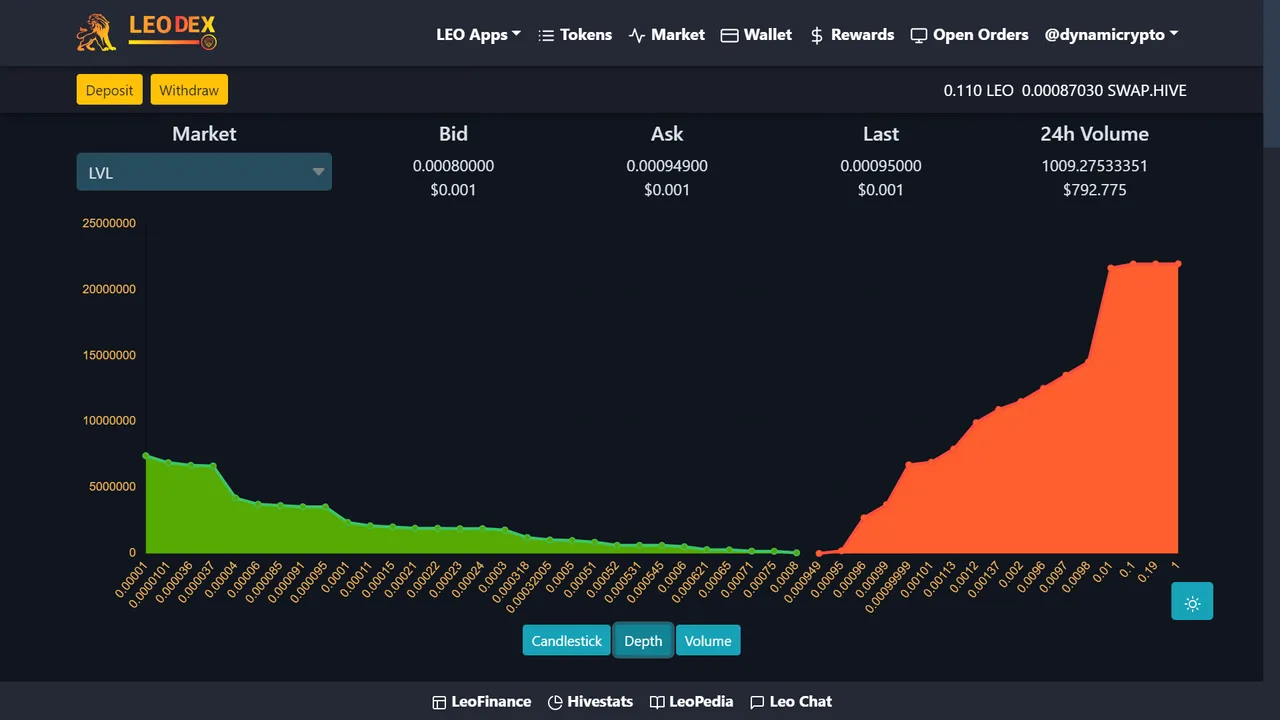The width and height of the screenshot is (1280, 720).
Task: Expand the LEO Apps dropdown menu
Action: tap(479, 34)
